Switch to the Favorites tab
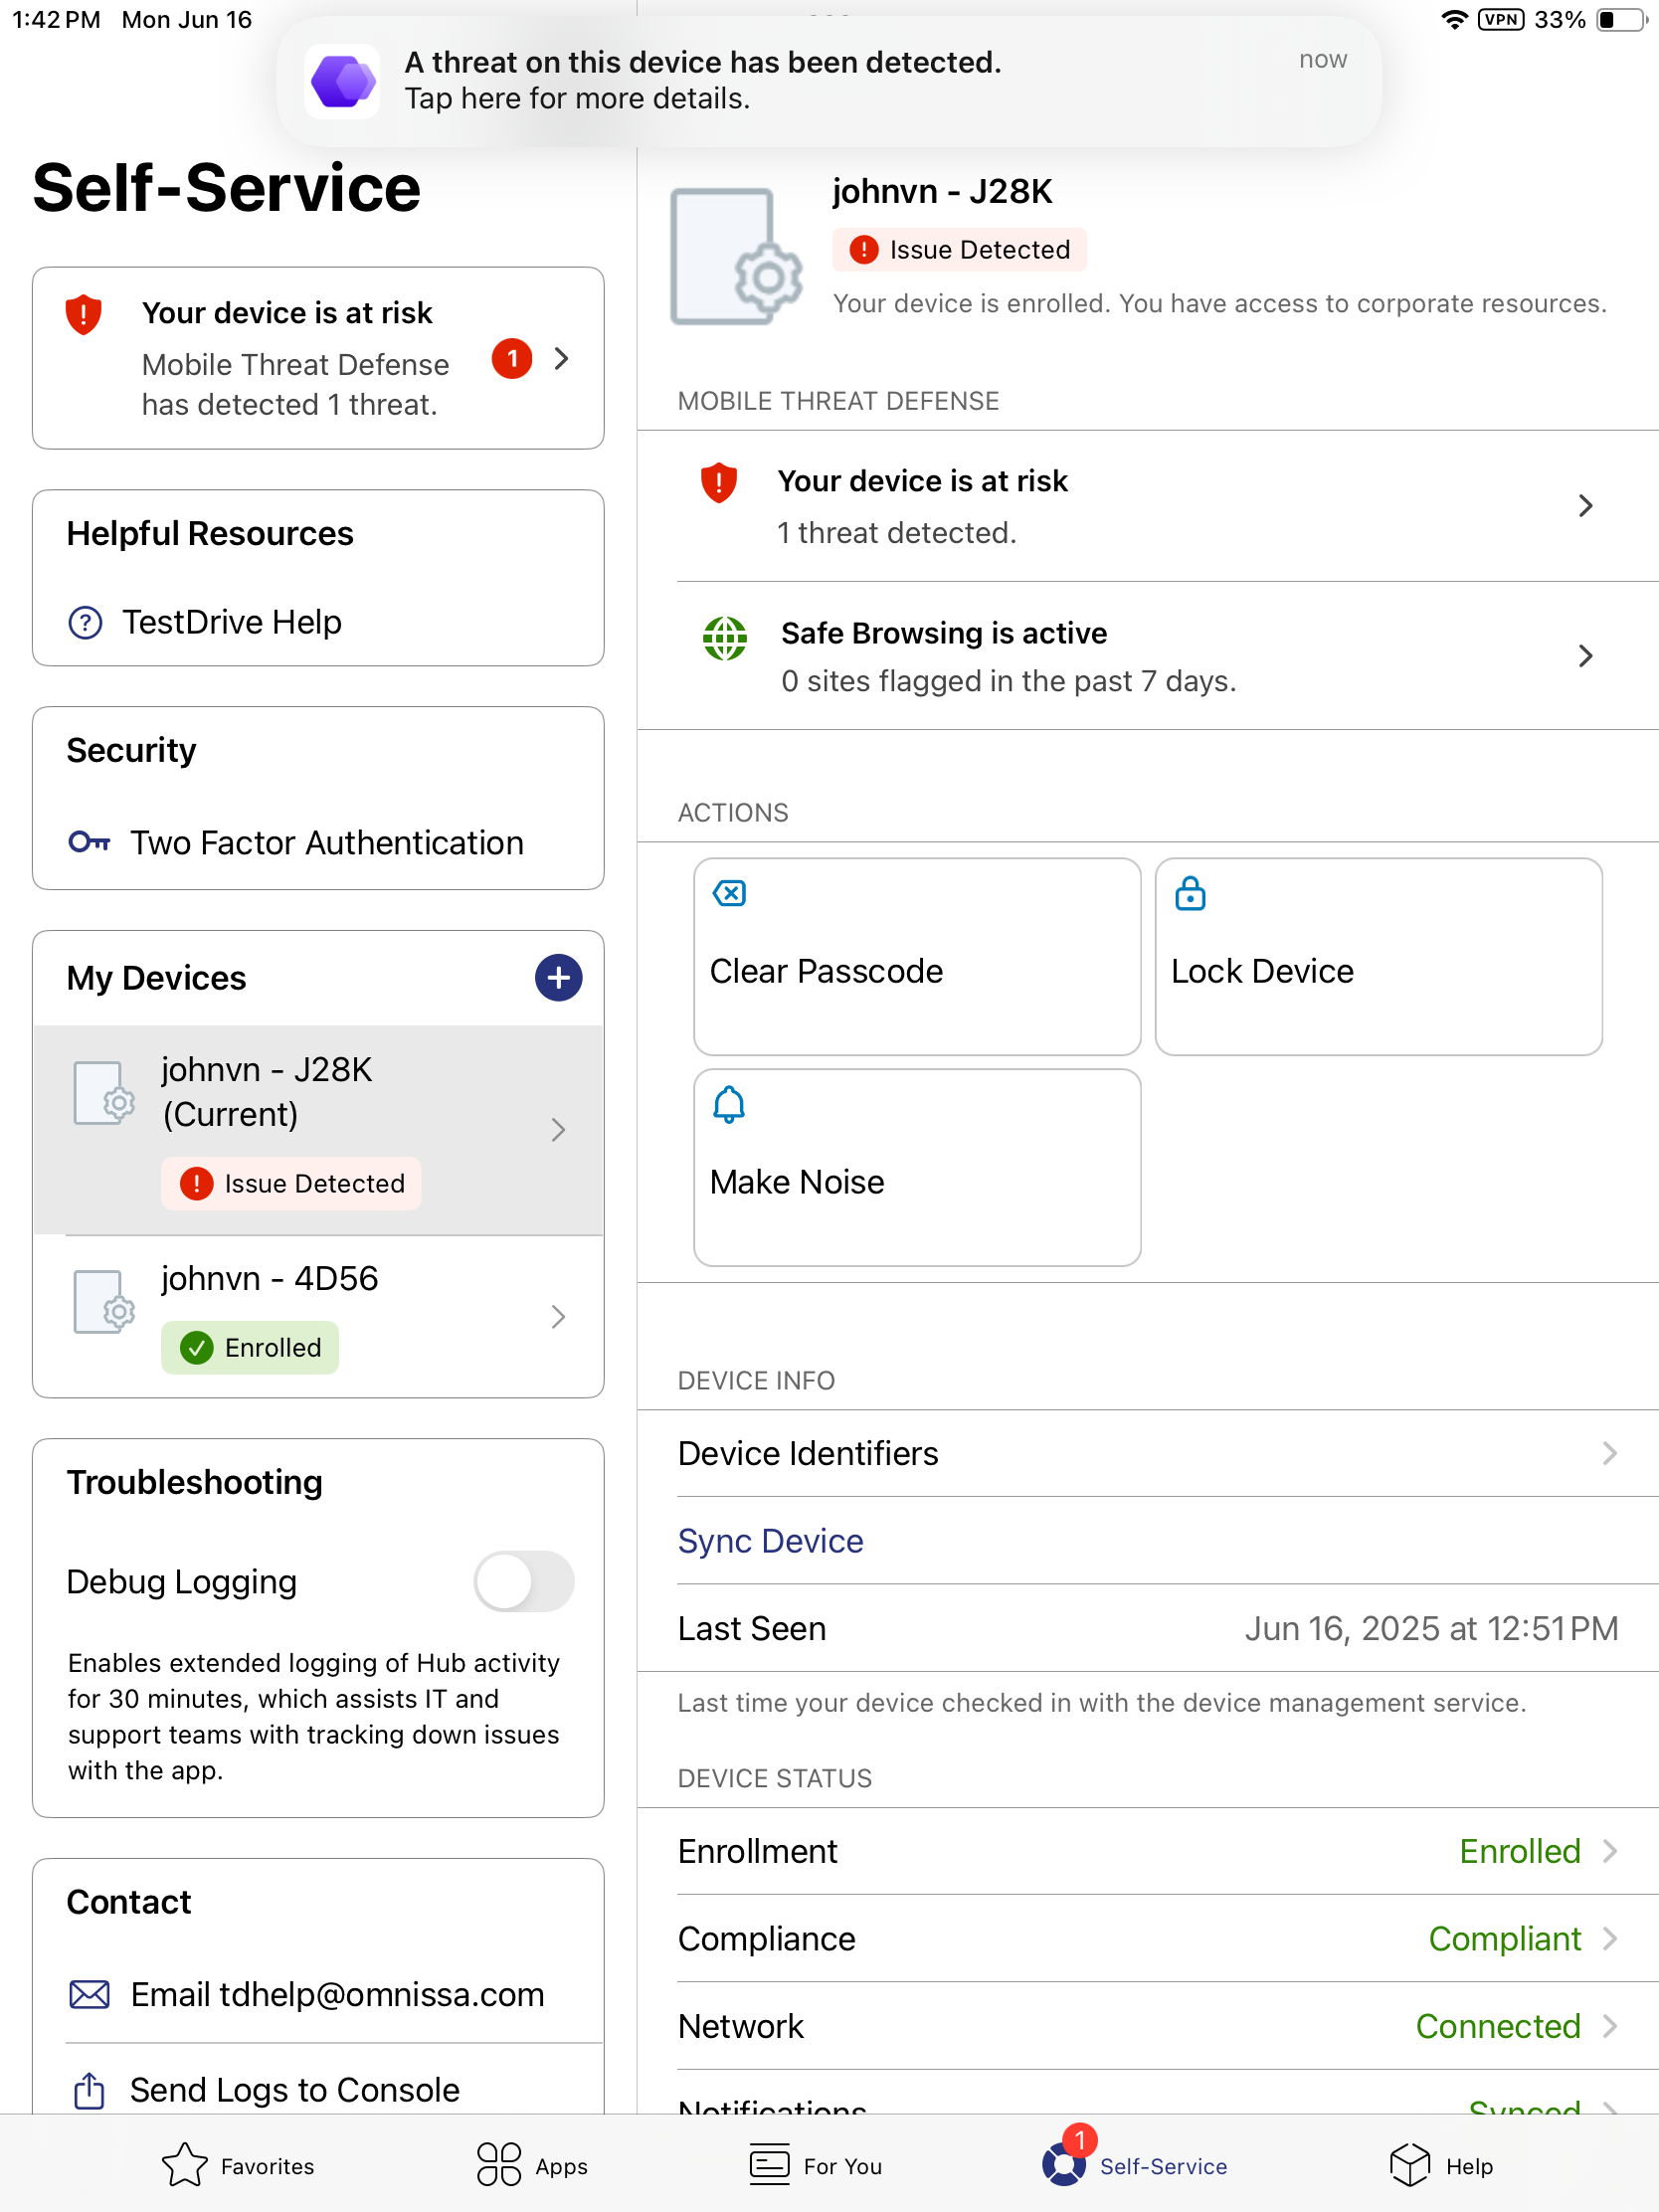The height and width of the screenshot is (2212, 1659). [238, 2165]
